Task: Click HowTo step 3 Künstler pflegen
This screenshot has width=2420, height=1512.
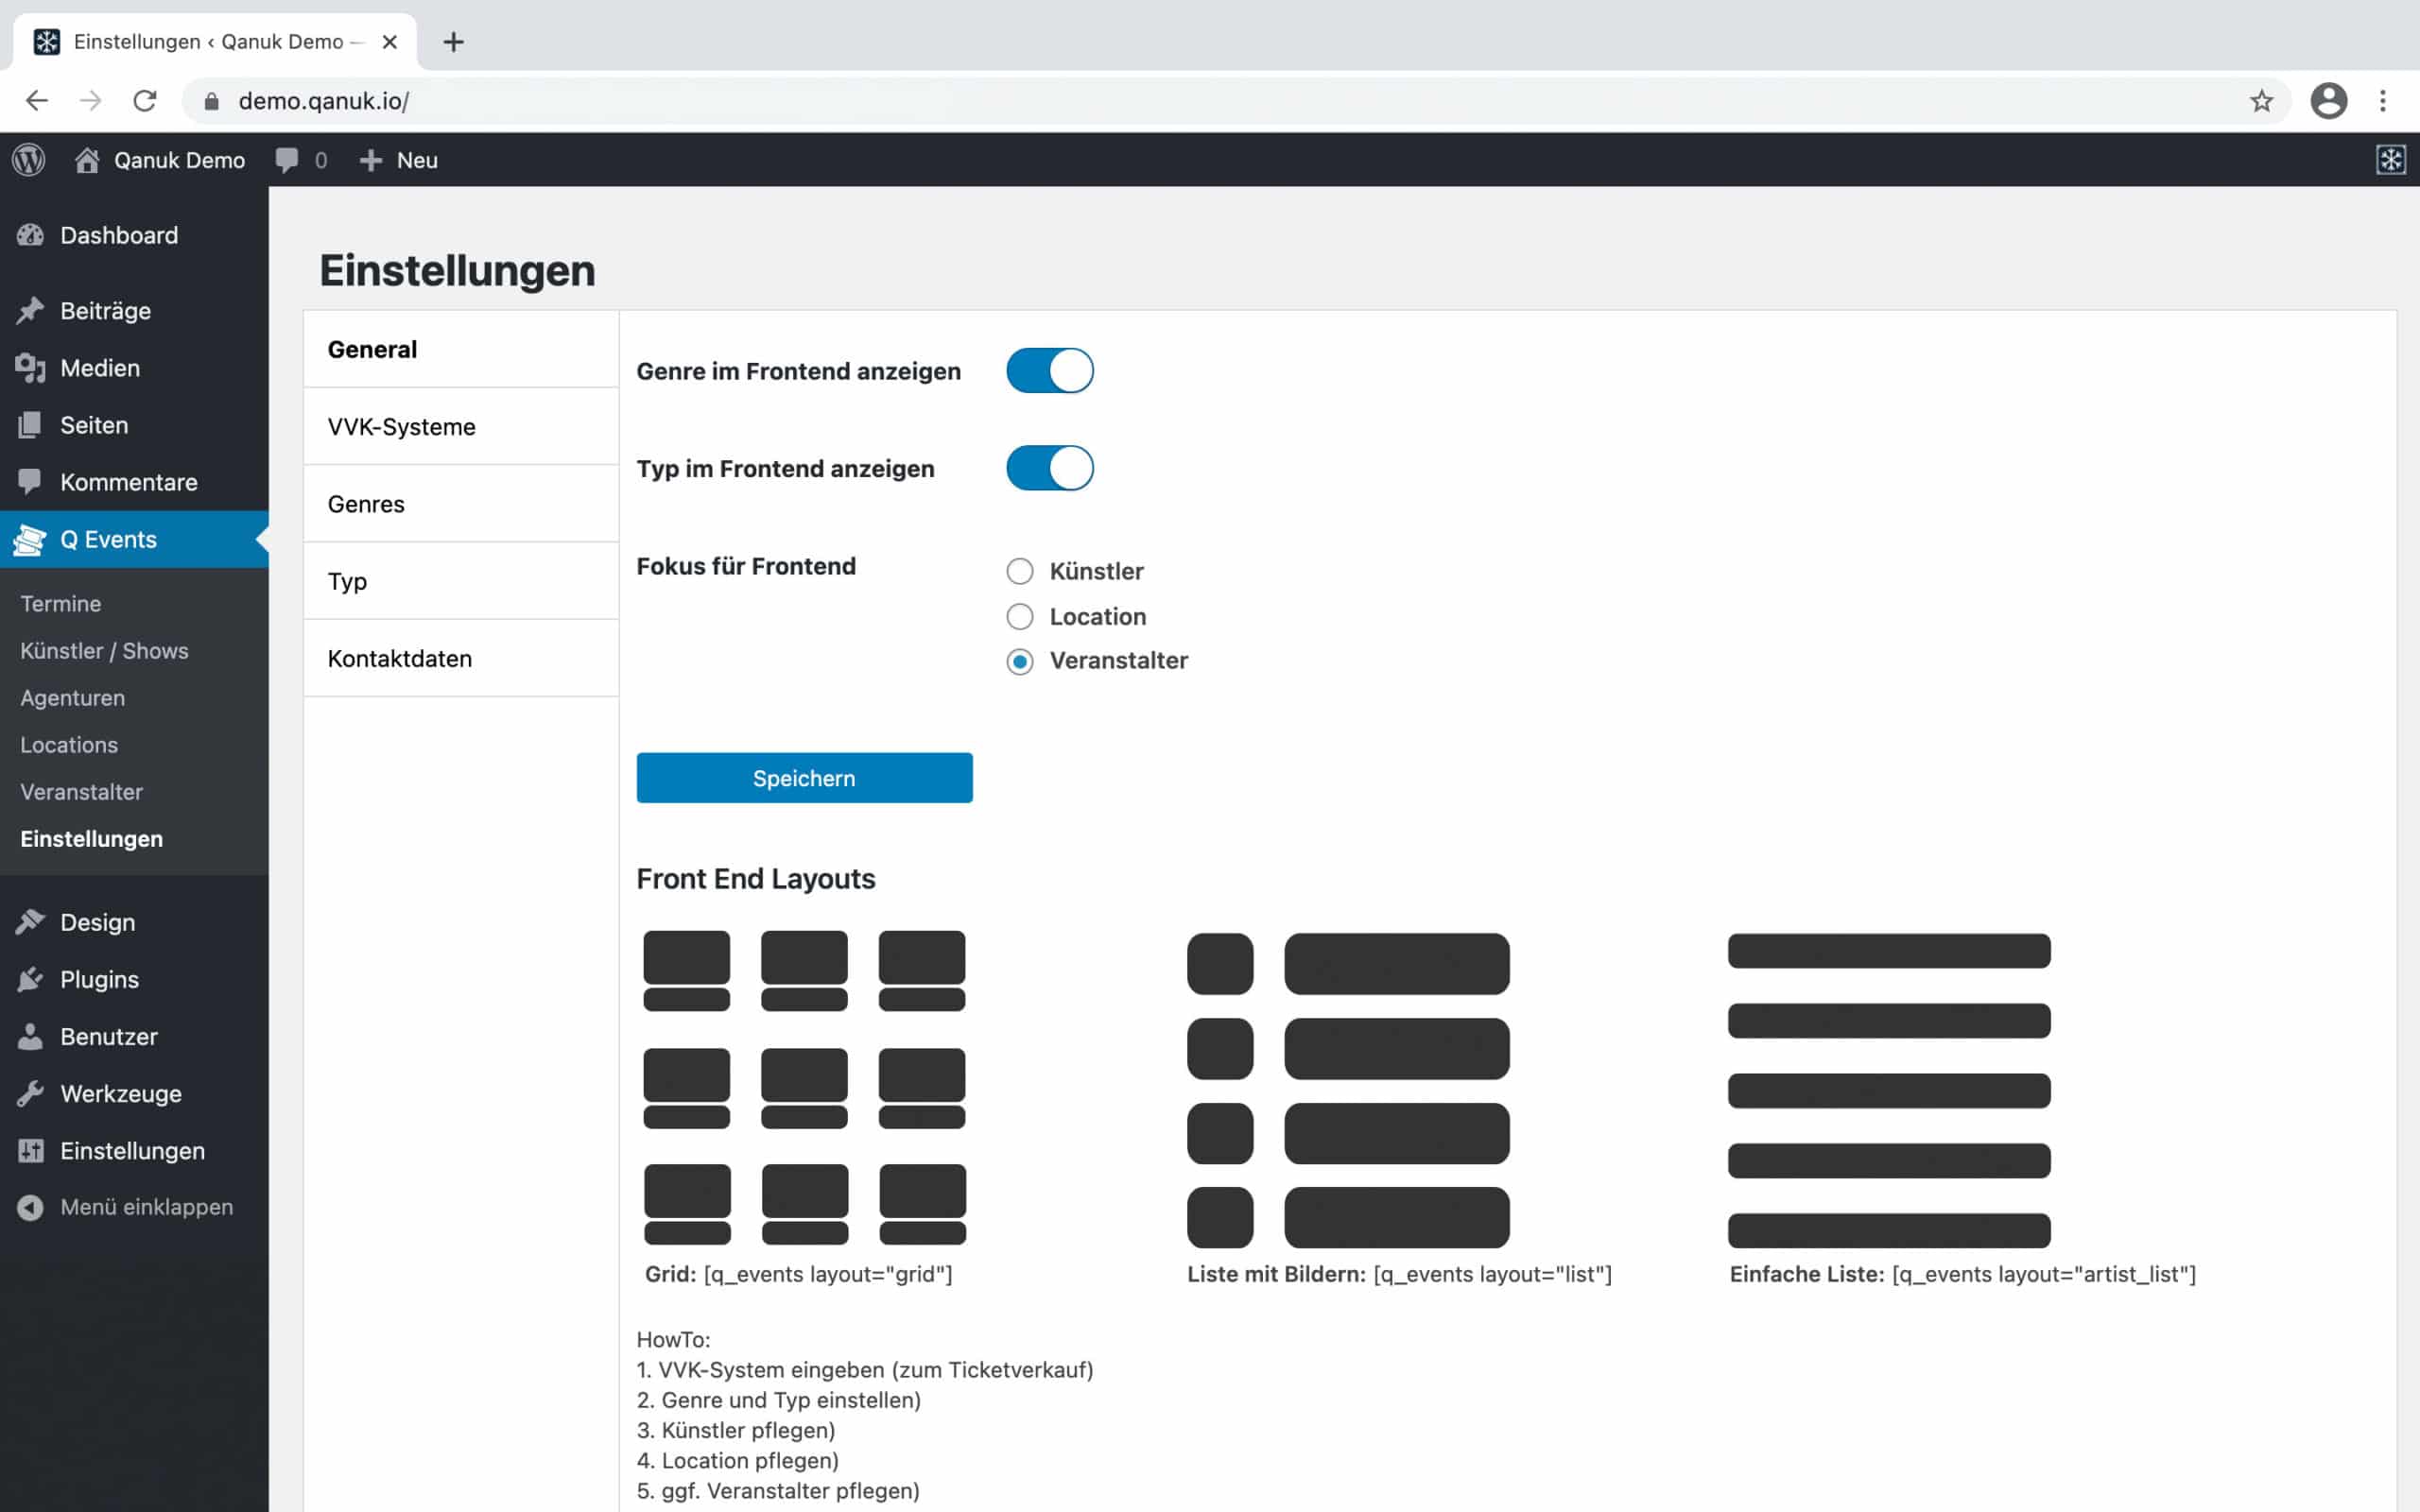Action: [736, 1430]
